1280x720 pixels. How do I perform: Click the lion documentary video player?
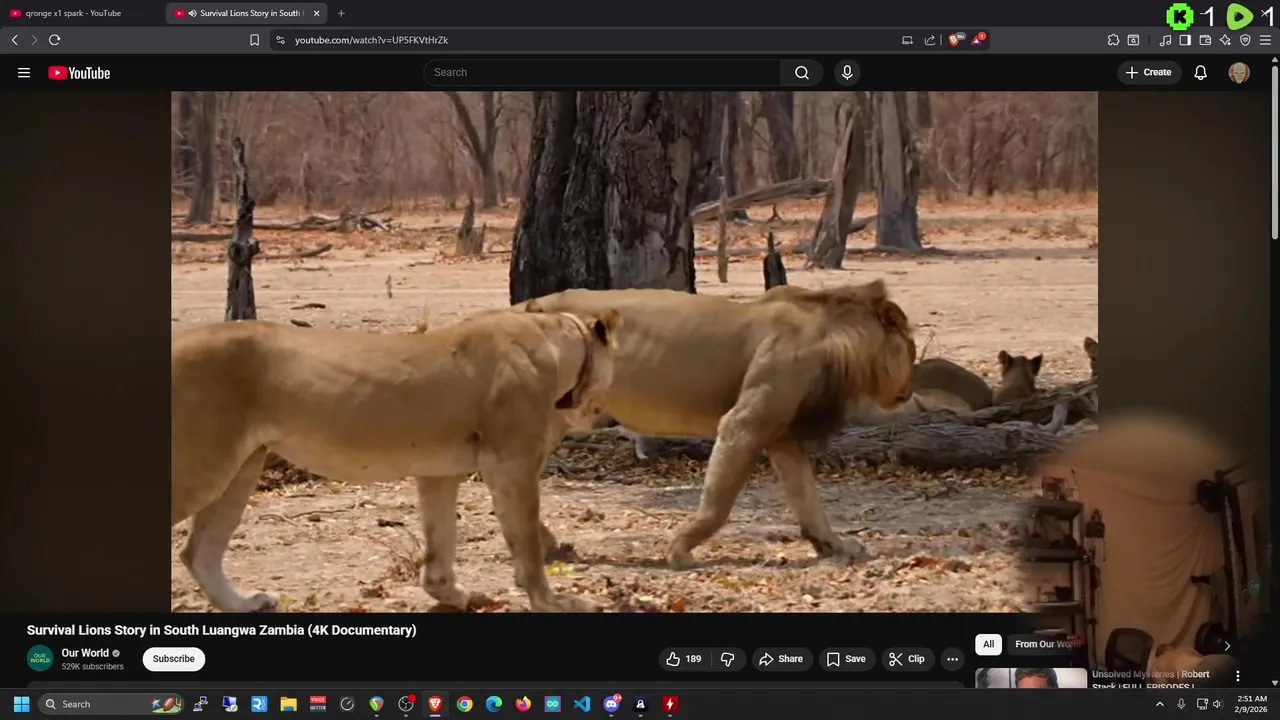(x=634, y=351)
